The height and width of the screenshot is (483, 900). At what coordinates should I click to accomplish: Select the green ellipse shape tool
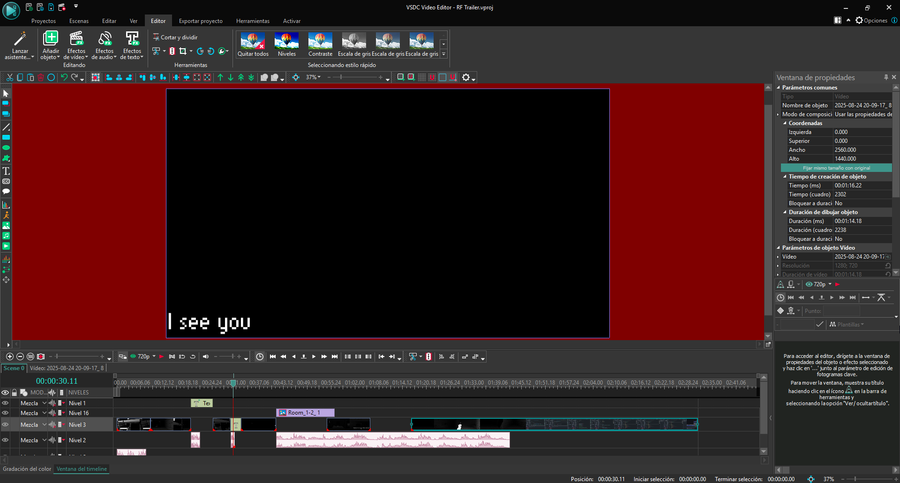point(6,148)
